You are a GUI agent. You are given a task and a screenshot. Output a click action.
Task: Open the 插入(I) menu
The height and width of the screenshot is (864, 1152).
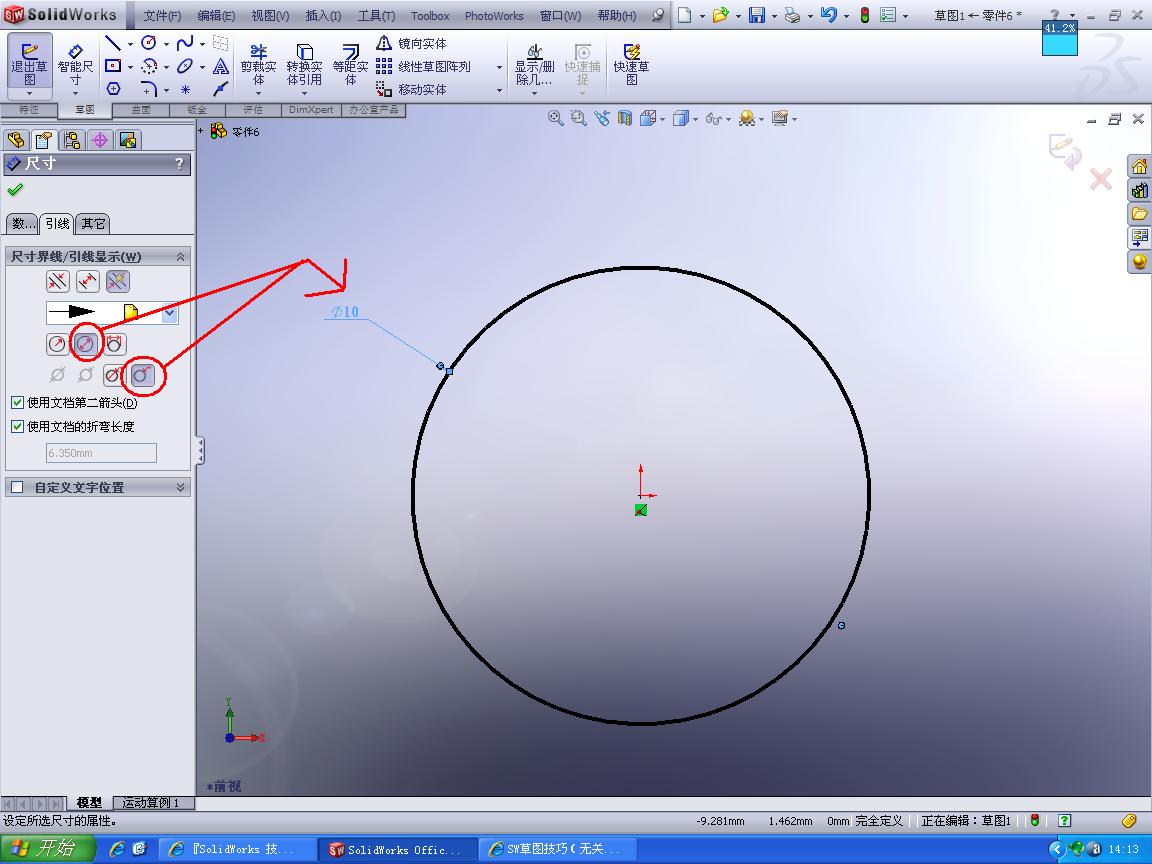323,15
